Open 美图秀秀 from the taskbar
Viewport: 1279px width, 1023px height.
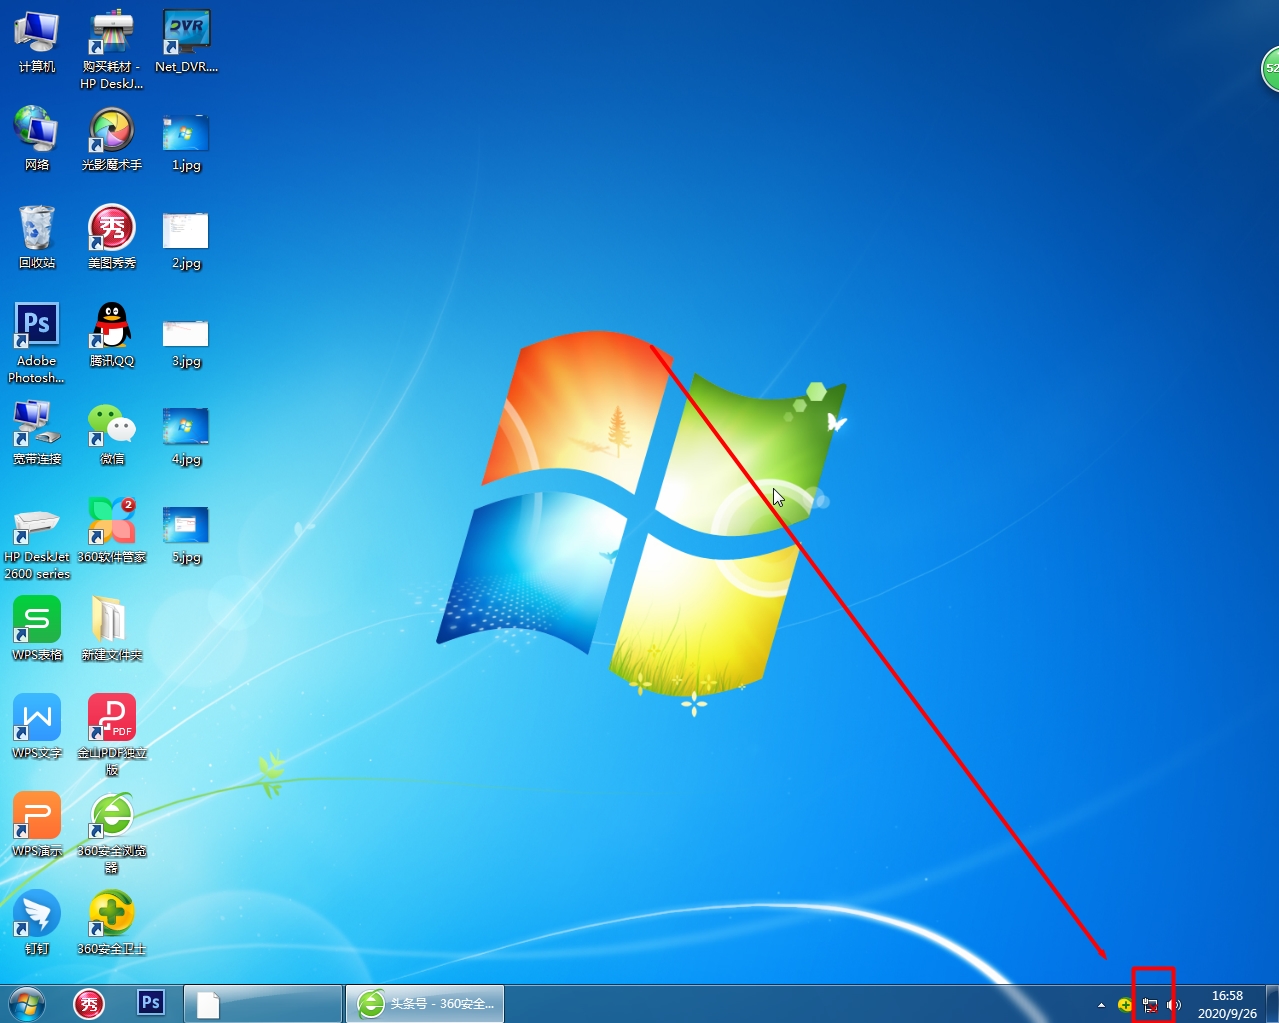(x=90, y=1003)
